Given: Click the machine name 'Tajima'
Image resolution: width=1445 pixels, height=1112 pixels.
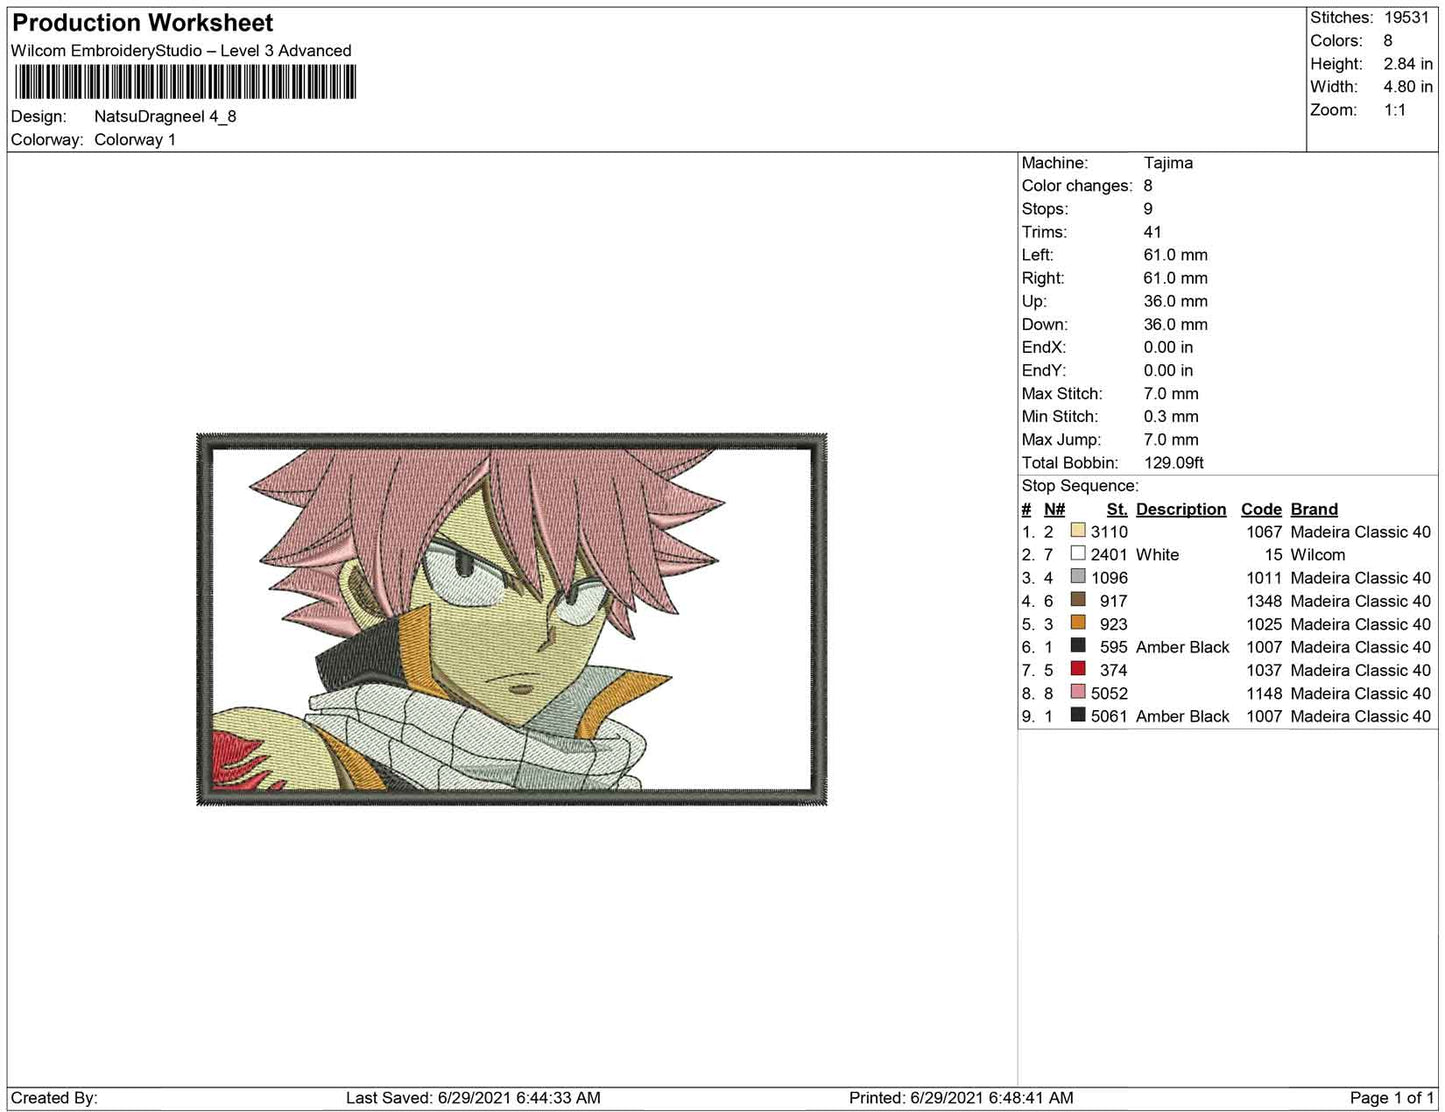Looking at the screenshot, I should pyautogui.click(x=1168, y=163).
